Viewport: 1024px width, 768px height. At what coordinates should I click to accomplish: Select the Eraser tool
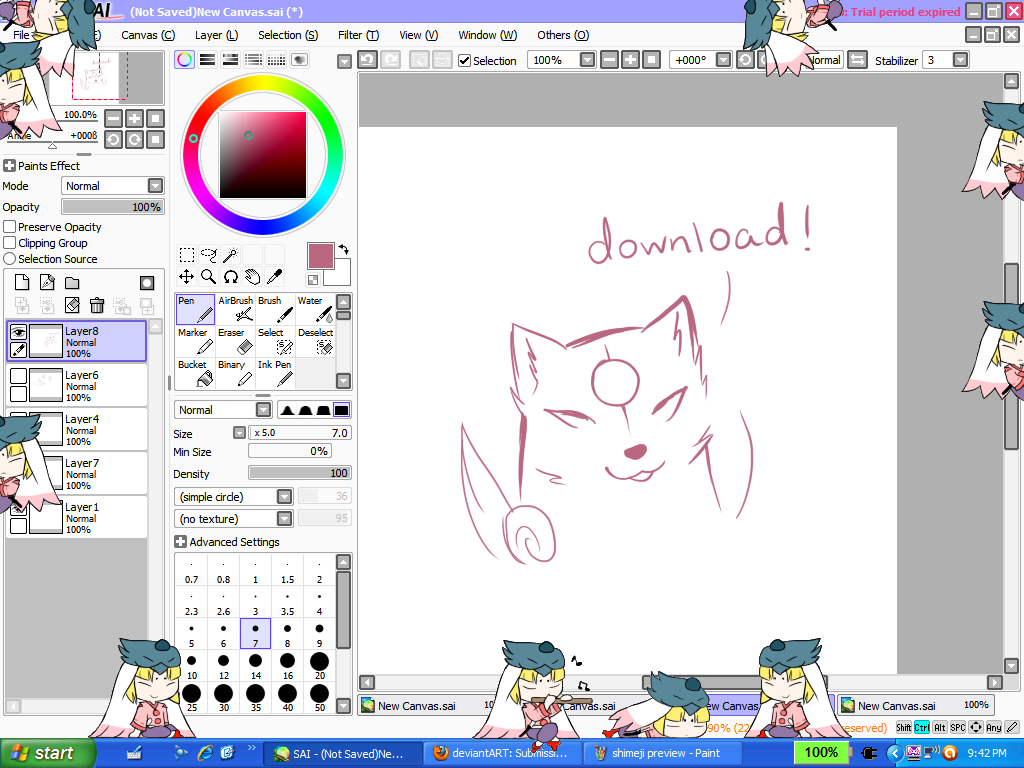(235, 341)
